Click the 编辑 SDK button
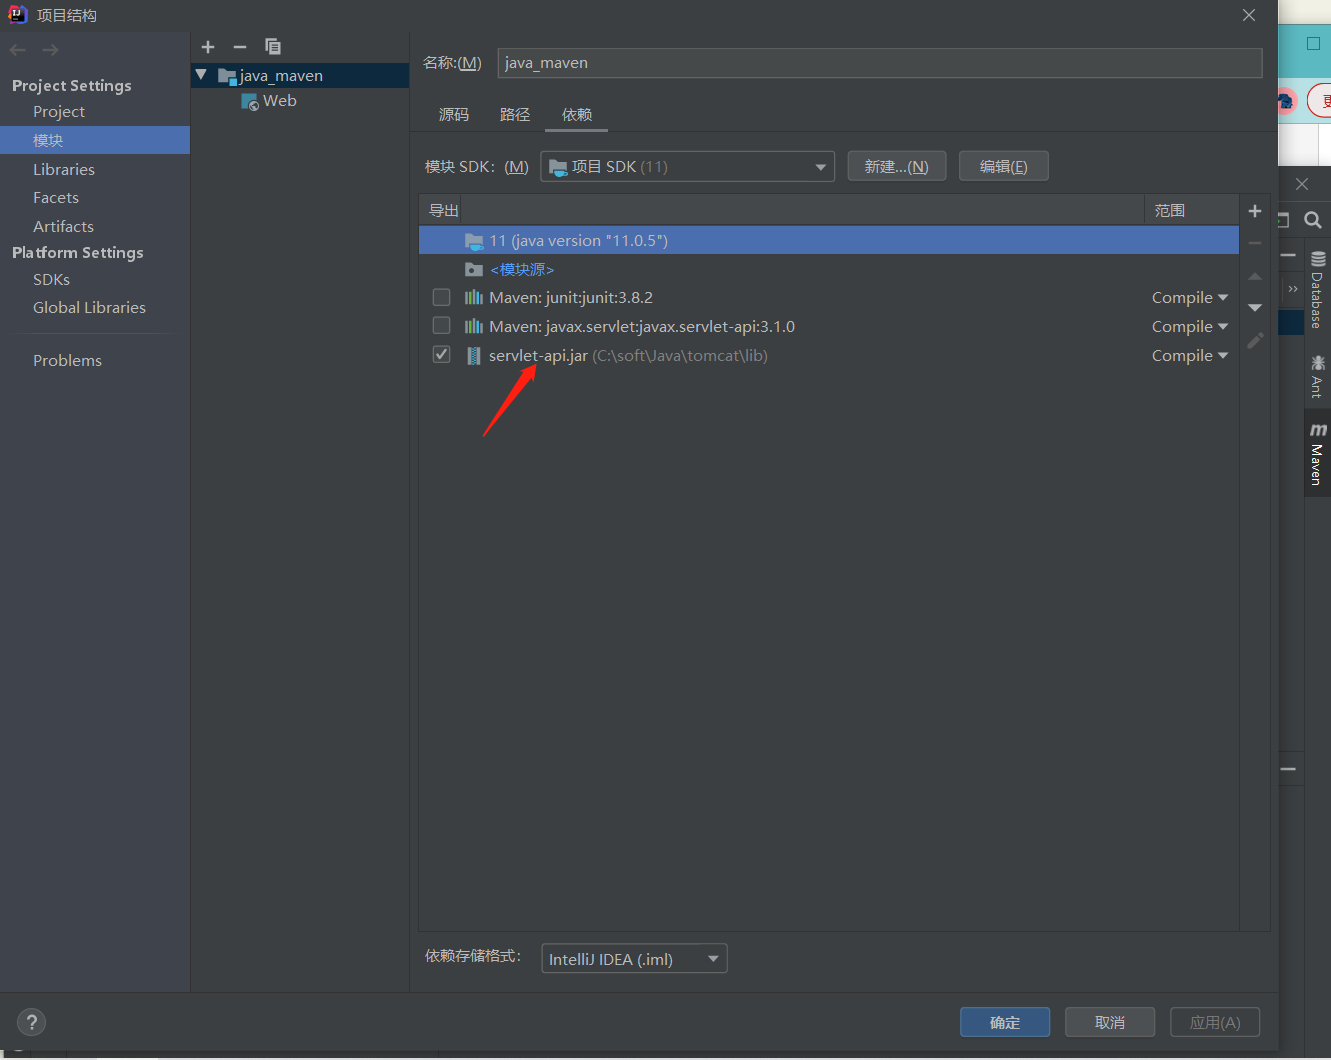 [1004, 166]
